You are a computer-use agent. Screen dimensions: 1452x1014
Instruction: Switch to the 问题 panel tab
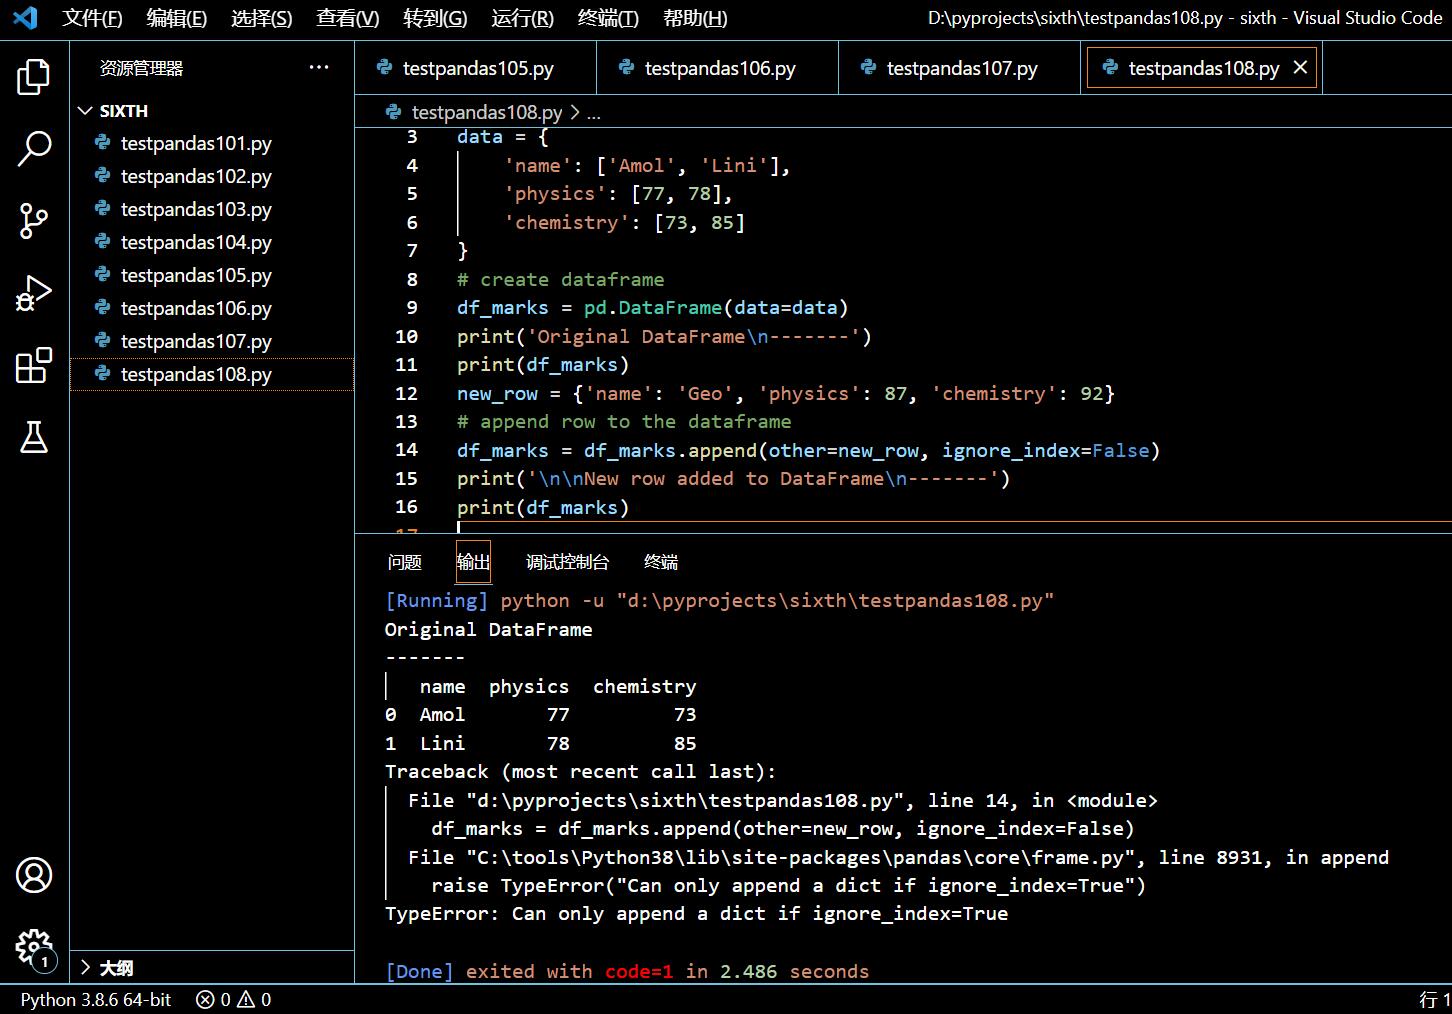click(x=405, y=562)
